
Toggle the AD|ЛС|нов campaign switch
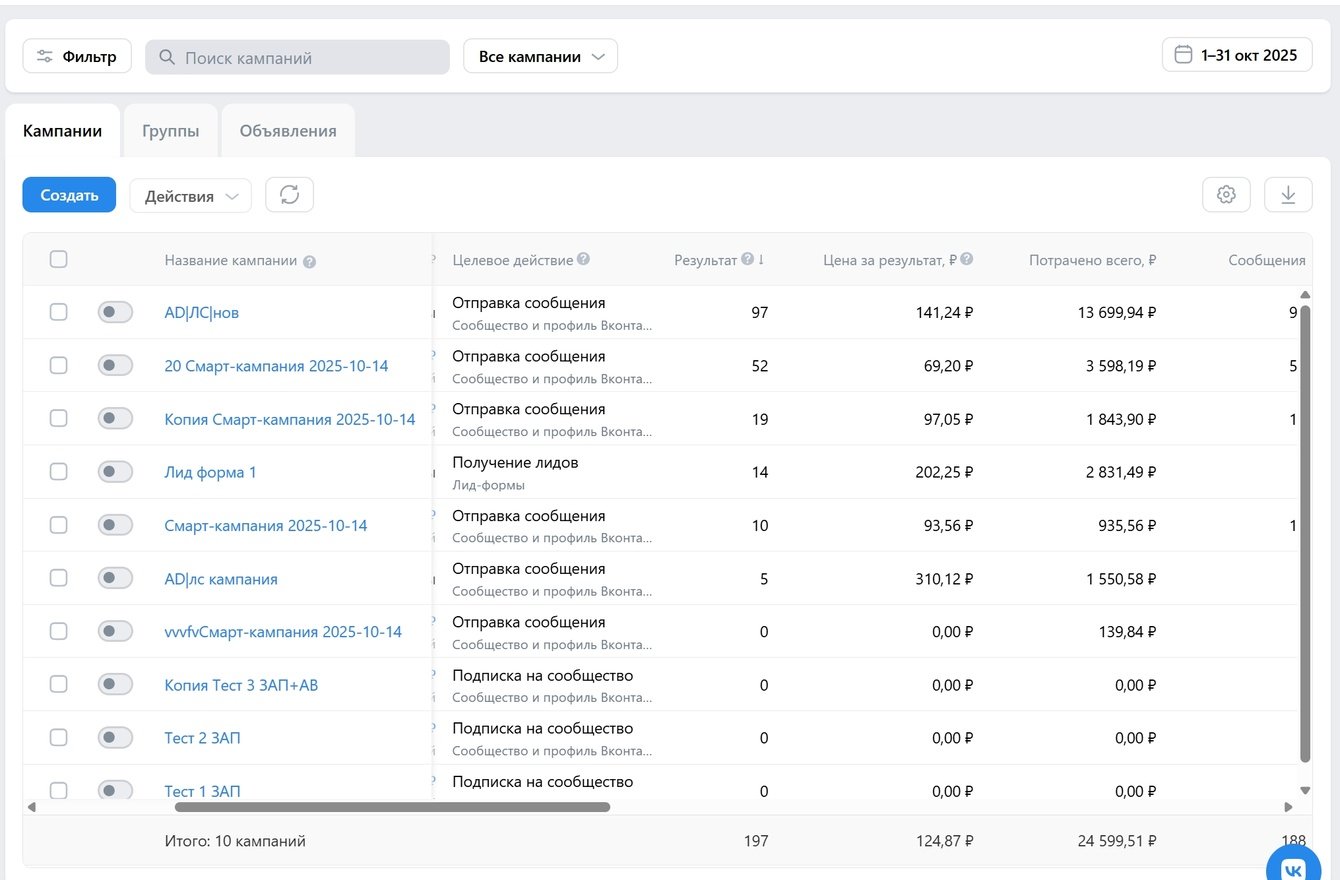(115, 313)
